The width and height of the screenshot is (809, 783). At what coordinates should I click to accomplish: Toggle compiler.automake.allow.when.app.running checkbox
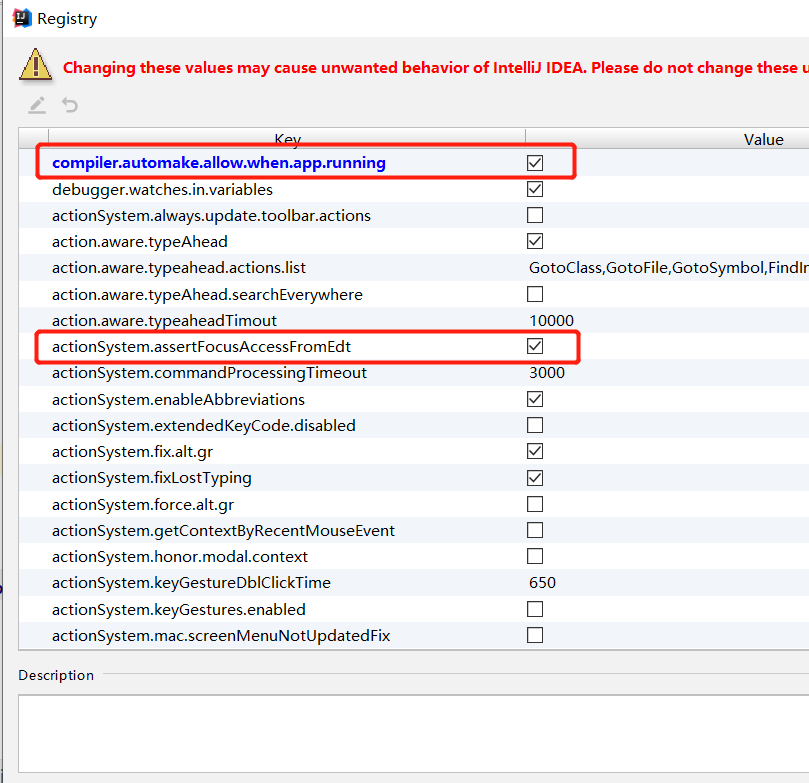tap(535, 163)
